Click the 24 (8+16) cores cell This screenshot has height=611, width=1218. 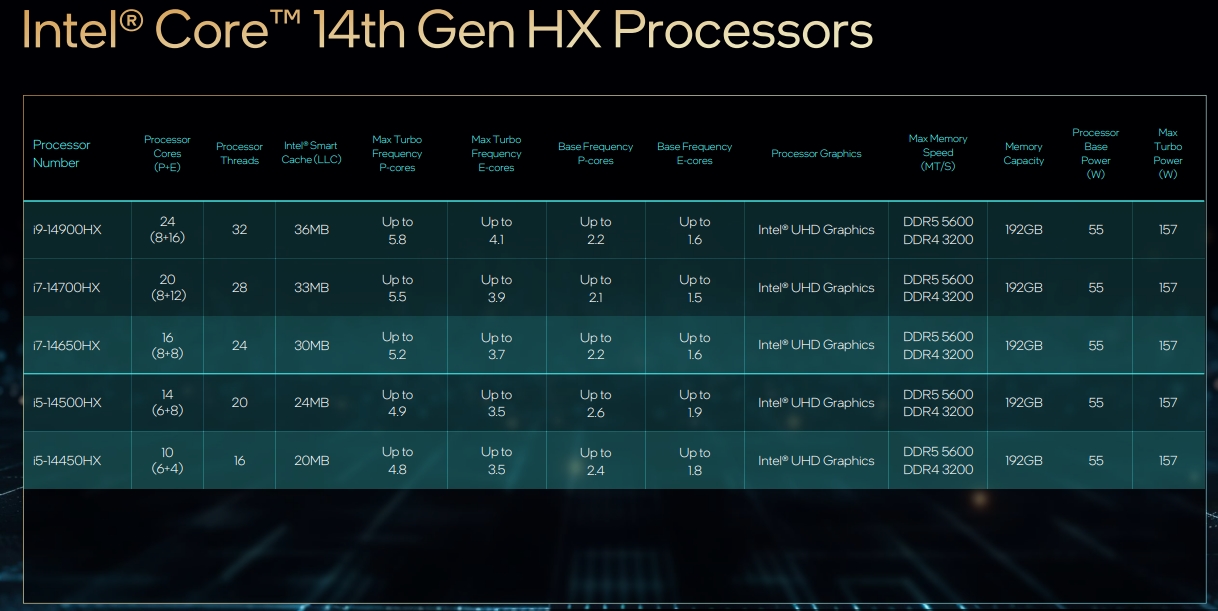point(167,230)
